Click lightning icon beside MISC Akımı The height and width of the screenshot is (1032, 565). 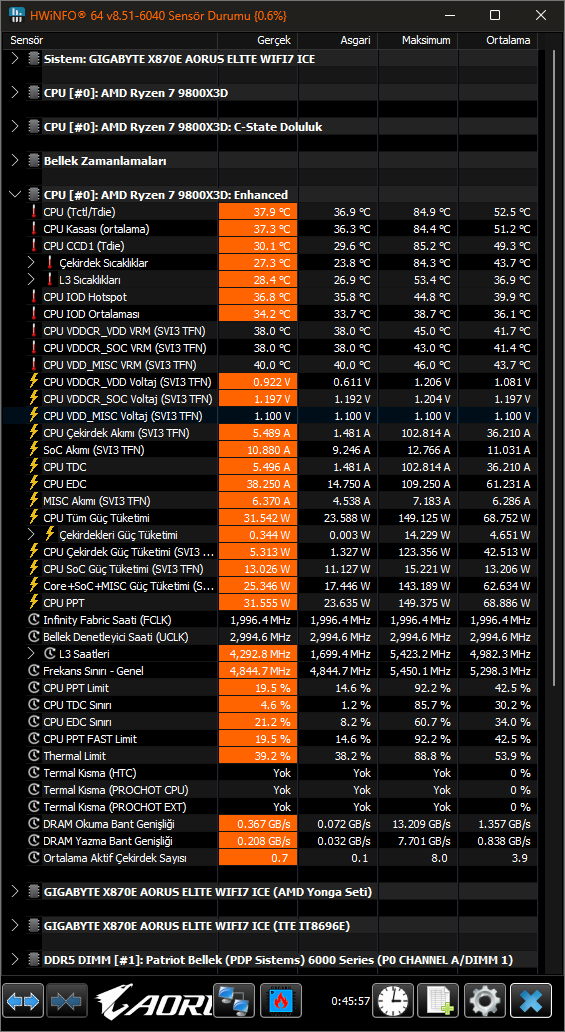(x=34, y=501)
